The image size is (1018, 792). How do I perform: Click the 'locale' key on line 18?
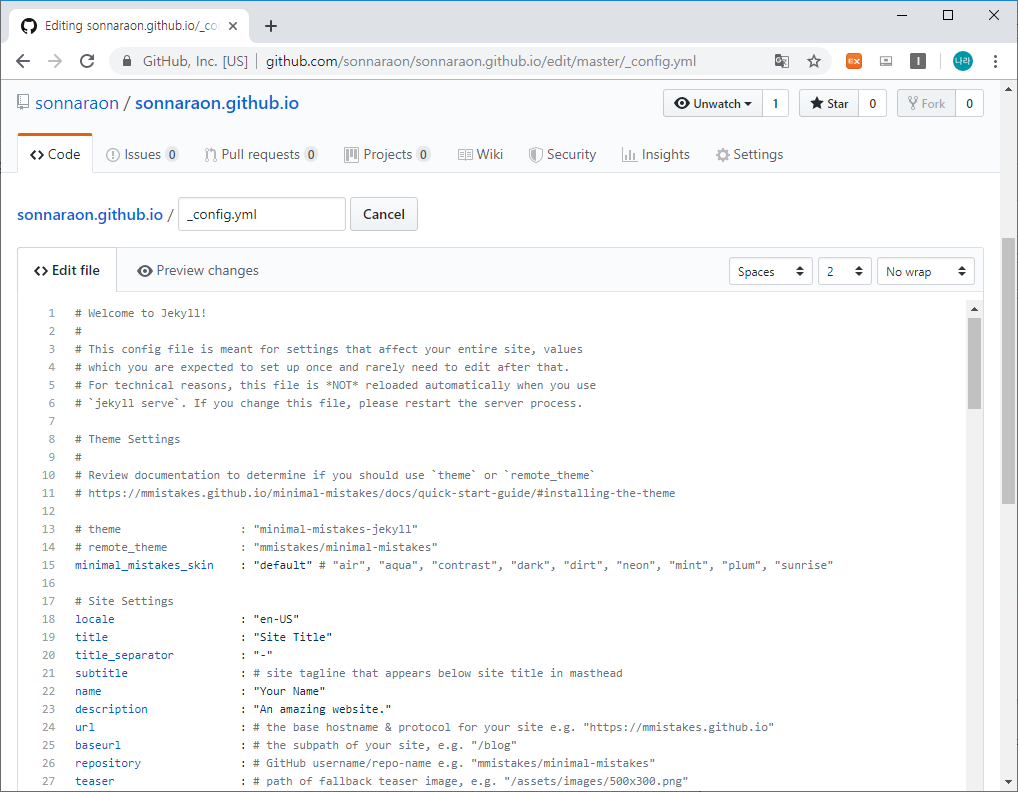click(95, 619)
